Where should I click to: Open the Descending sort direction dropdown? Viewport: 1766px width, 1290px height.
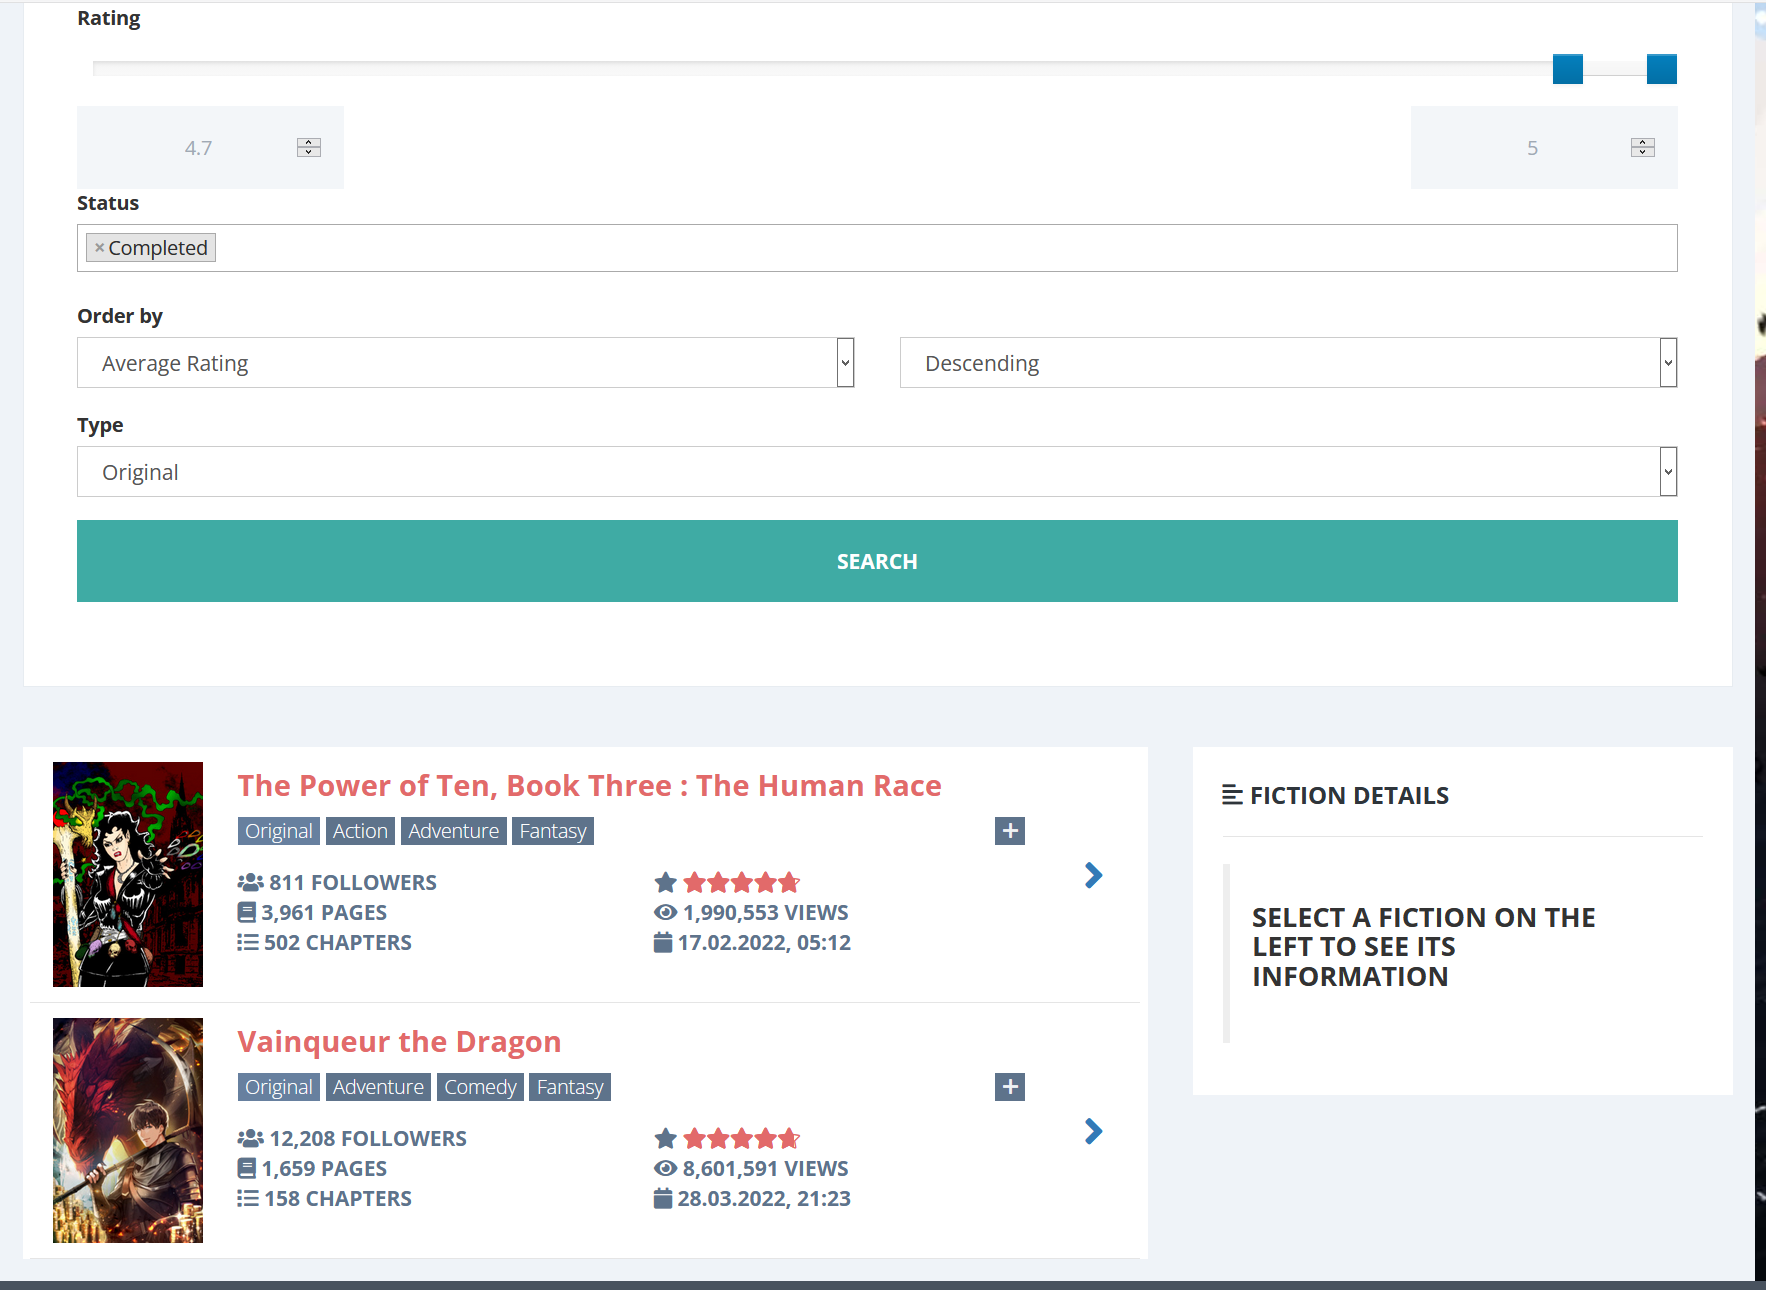(1287, 363)
